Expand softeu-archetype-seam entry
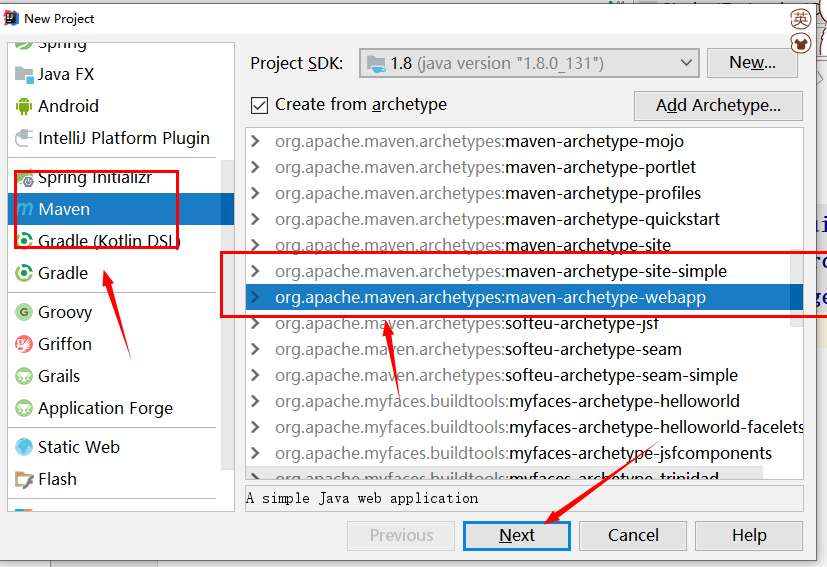This screenshot has width=827, height=567. [x=256, y=349]
